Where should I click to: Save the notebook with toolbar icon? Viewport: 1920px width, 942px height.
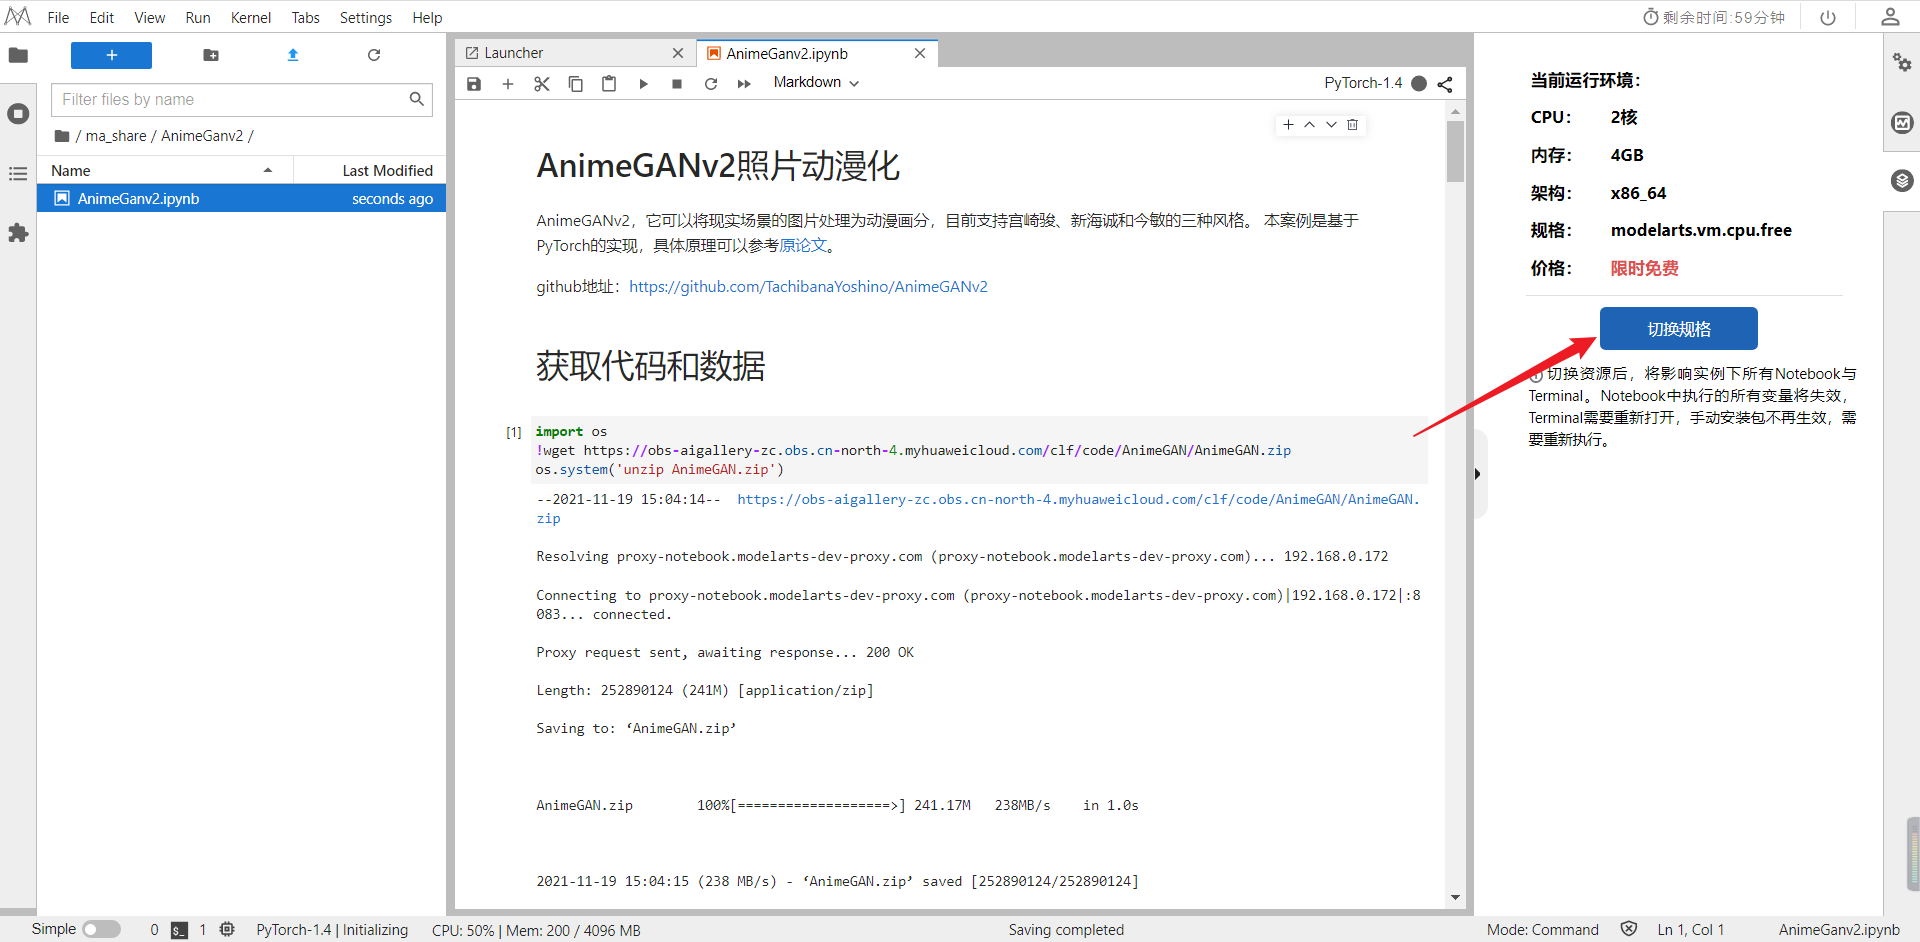[x=474, y=84]
